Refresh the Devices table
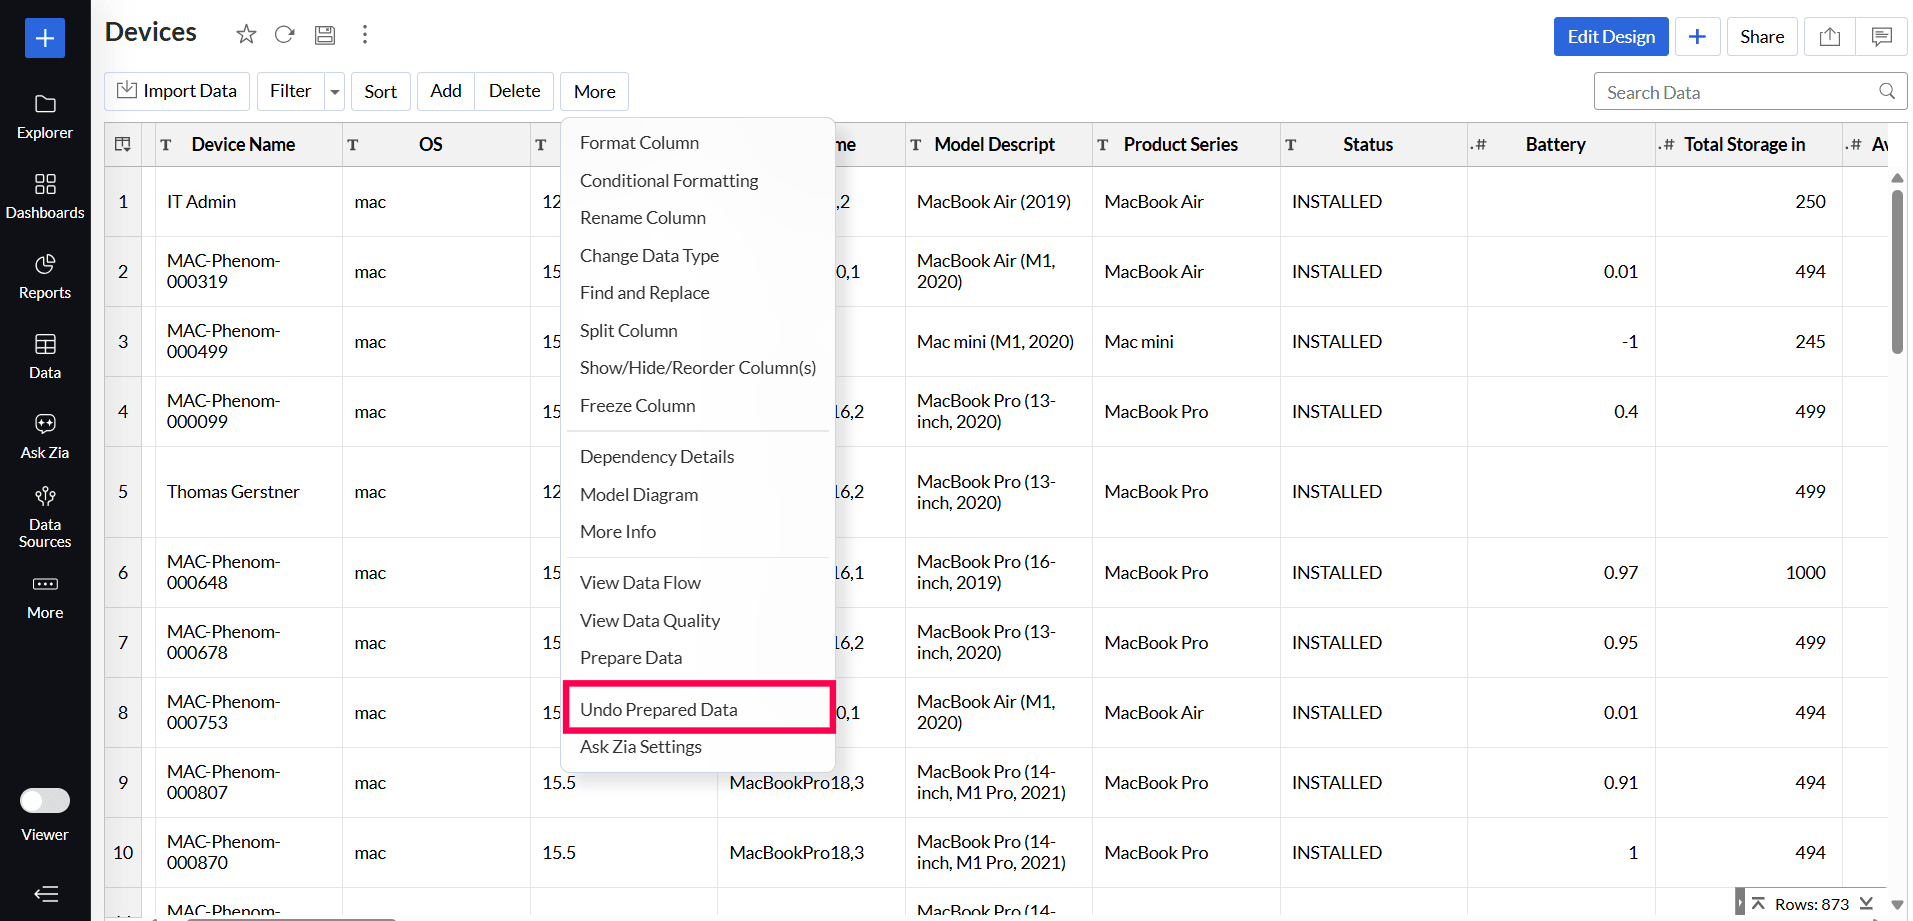The height and width of the screenshot is (921, 1913). 285,35
